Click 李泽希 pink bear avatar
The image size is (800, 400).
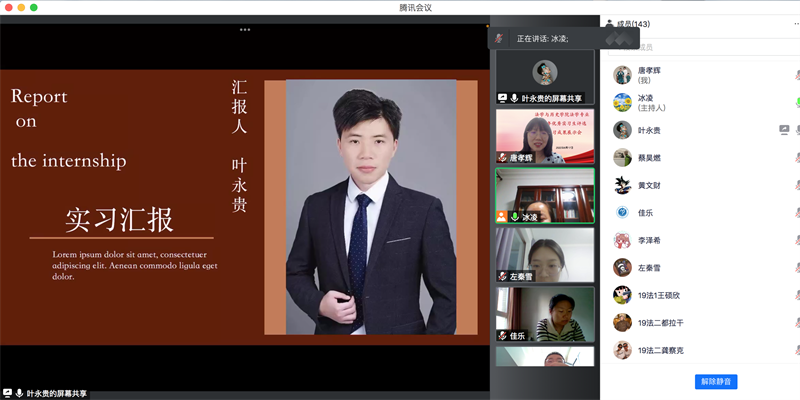point(622,240)
